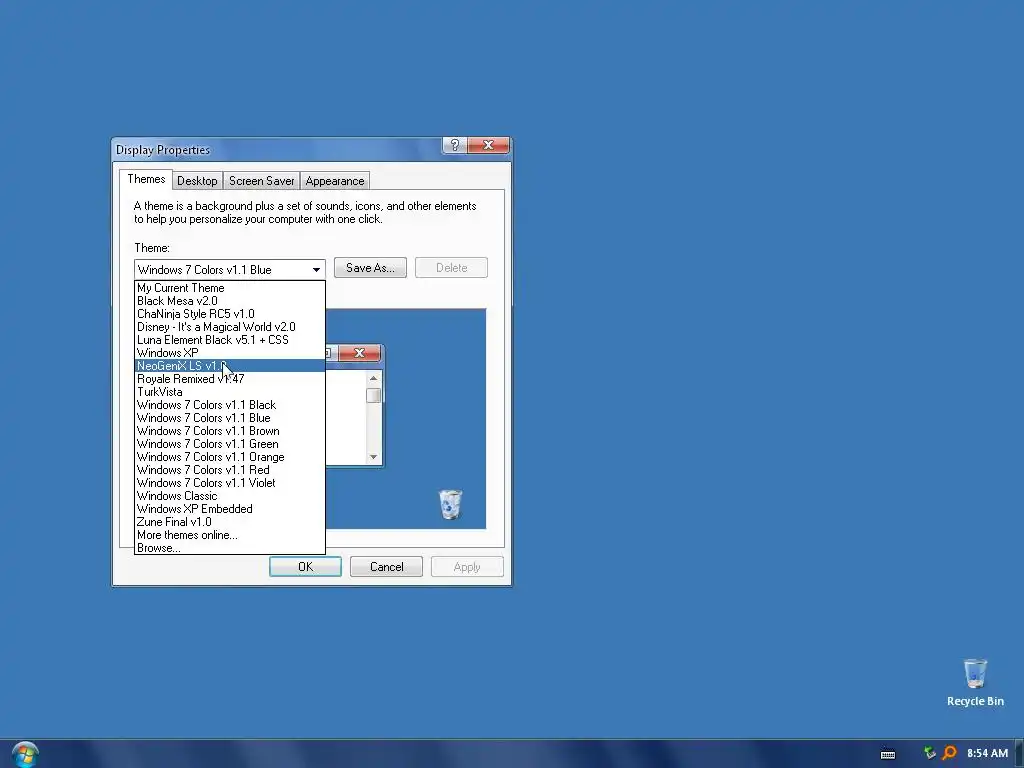Image resolution: width=1024 pixels, height=768 pixels.
Task: Click preview window's scrollbar up arrow
Action: pos(374,378)
